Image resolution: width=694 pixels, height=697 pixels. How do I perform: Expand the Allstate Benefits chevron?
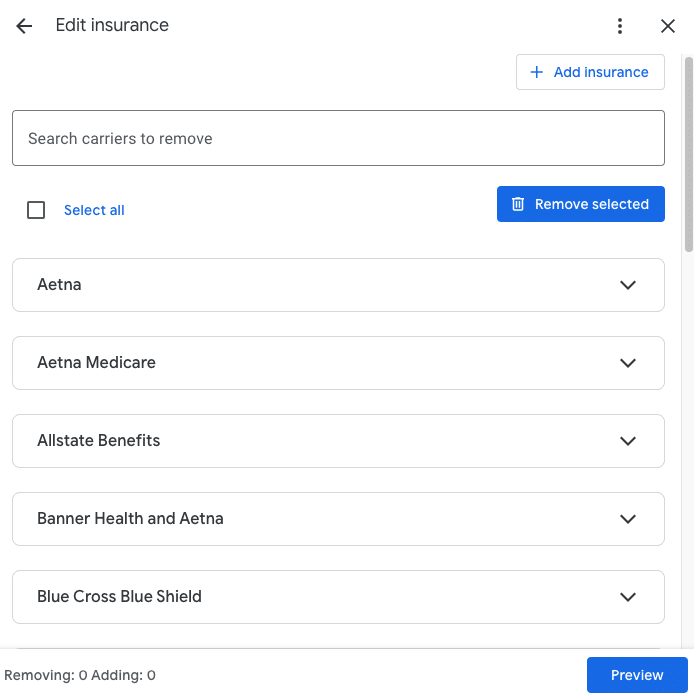[x=628, y=441]
